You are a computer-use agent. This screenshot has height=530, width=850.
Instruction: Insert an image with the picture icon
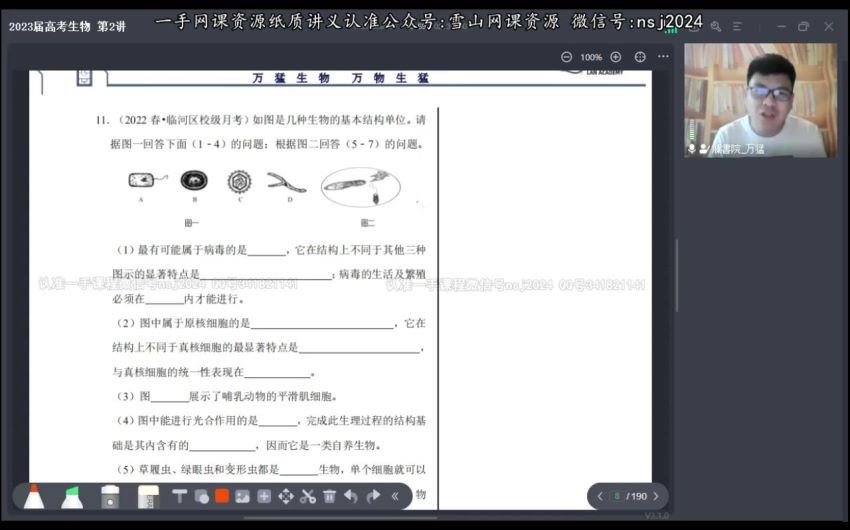point(243,496)
